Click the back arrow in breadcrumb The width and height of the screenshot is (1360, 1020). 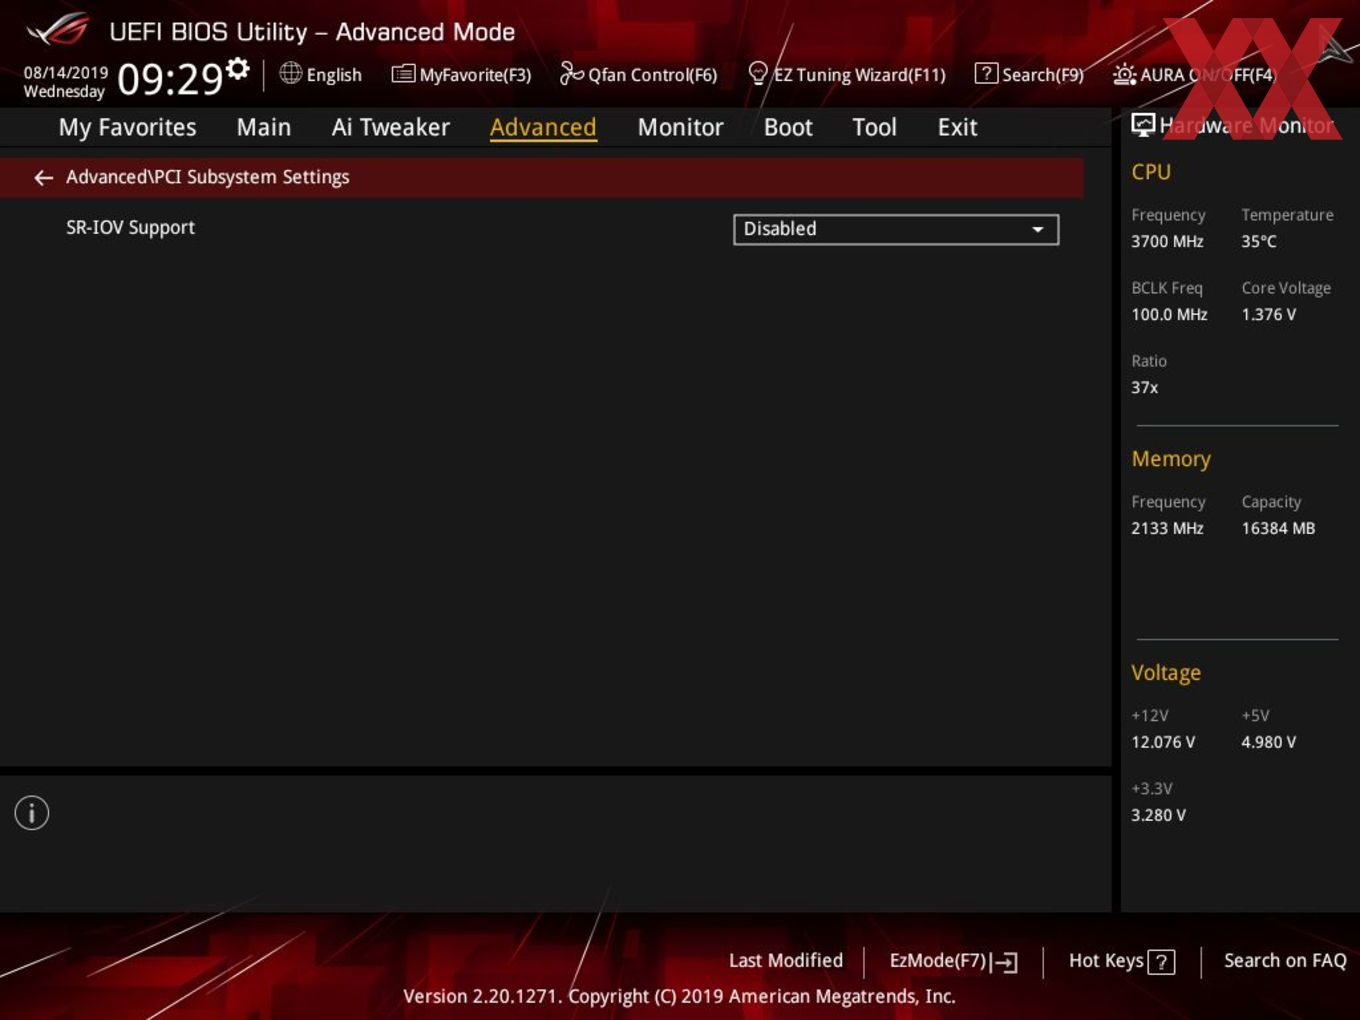coord(43,177)
